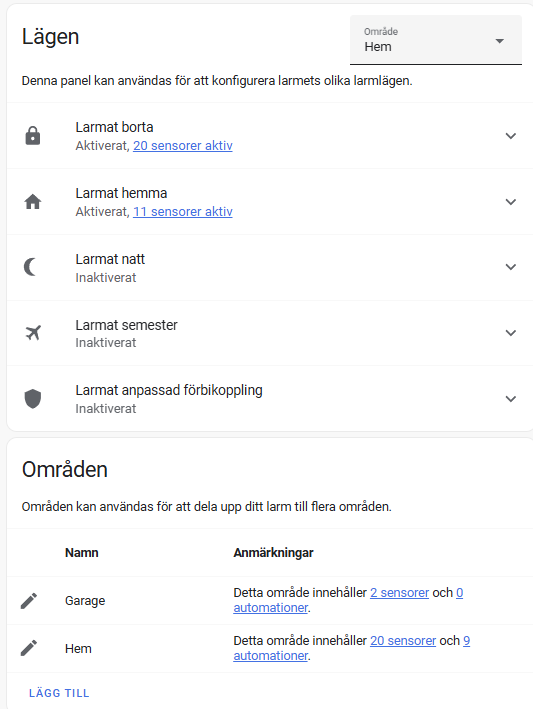Expand the Larmat semester chevron
Viewport: 533px width, 709px height.
coord(510,333)
